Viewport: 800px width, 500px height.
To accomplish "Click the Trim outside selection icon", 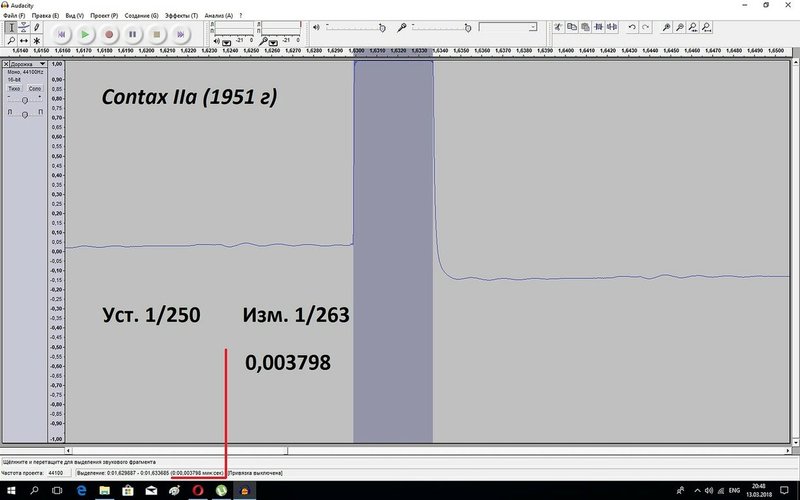I will (597, 27).
